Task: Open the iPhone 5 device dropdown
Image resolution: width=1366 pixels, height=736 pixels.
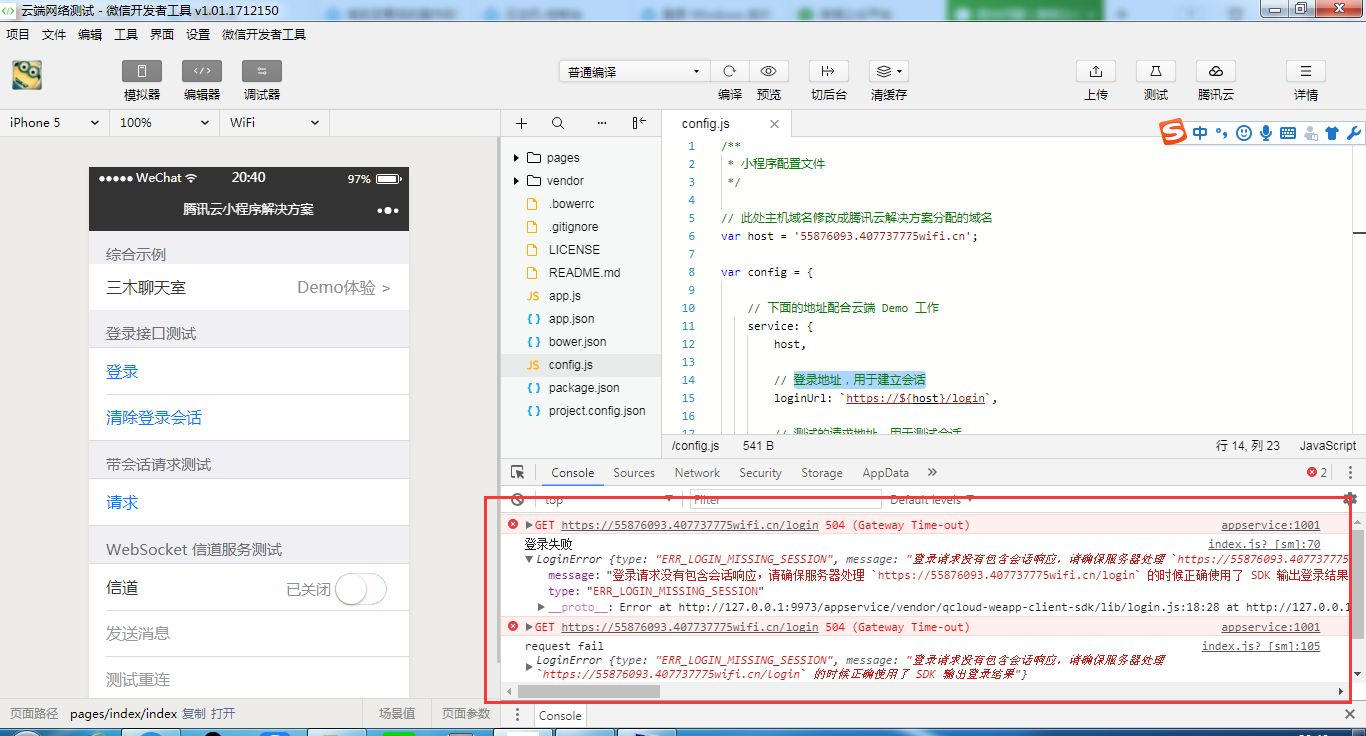Action: coord(54,122)
